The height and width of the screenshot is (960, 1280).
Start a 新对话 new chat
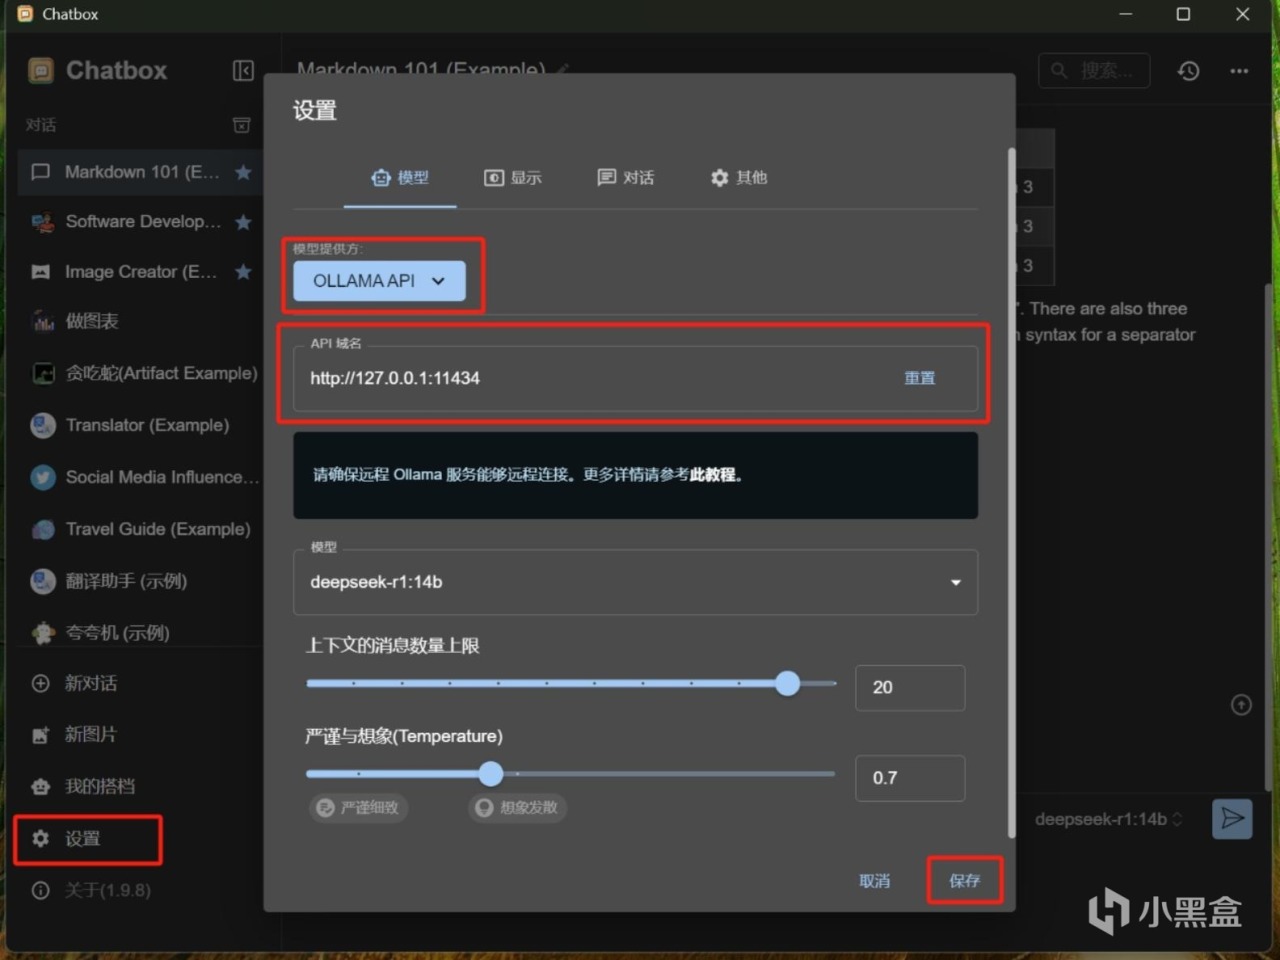pos(140,683)
